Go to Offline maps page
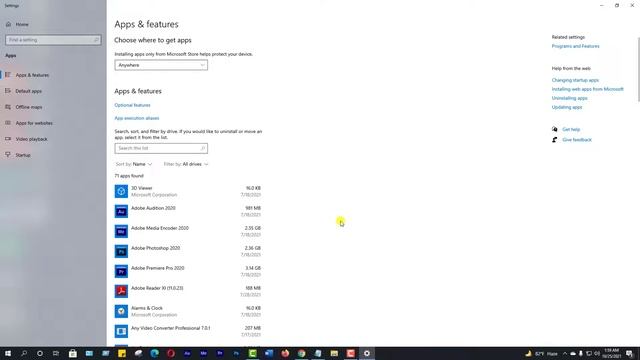 (x=29, y=107)
